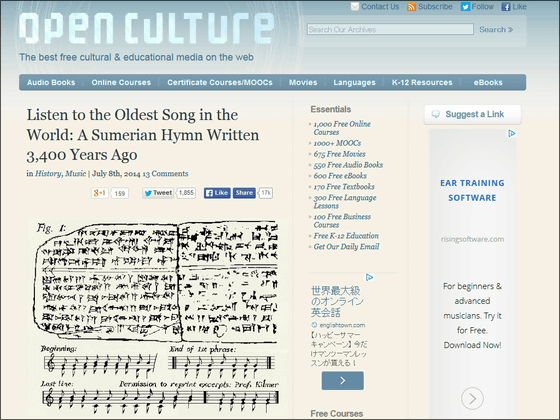
Task: Click the Tweet button
Action: [158, 193]
